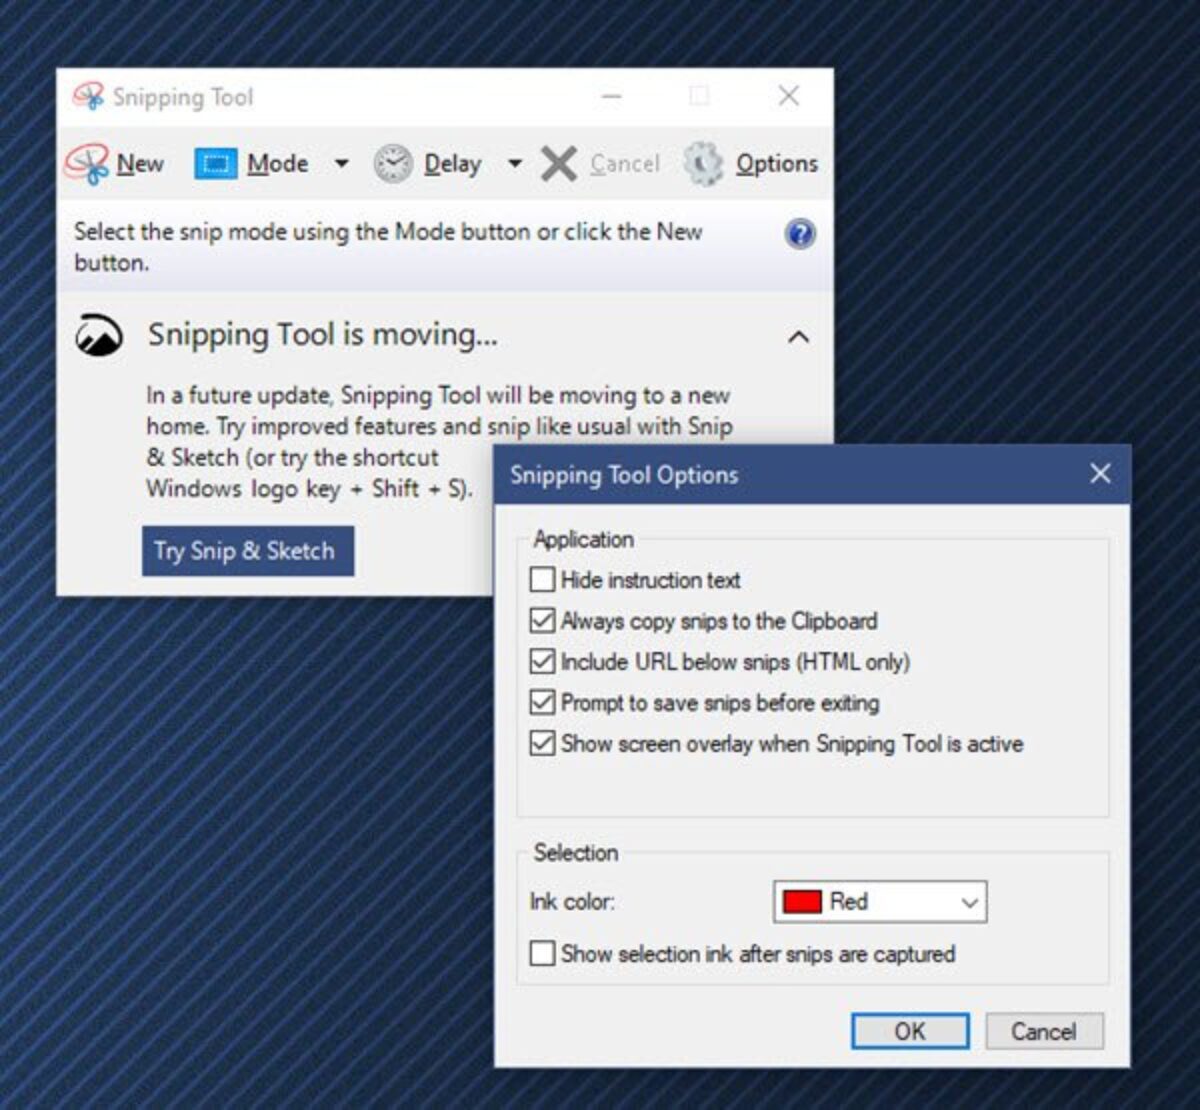Uncheck Prompt to save snips before exiting
This screenshot has width=1200, height=1110.
pos(542,703)
